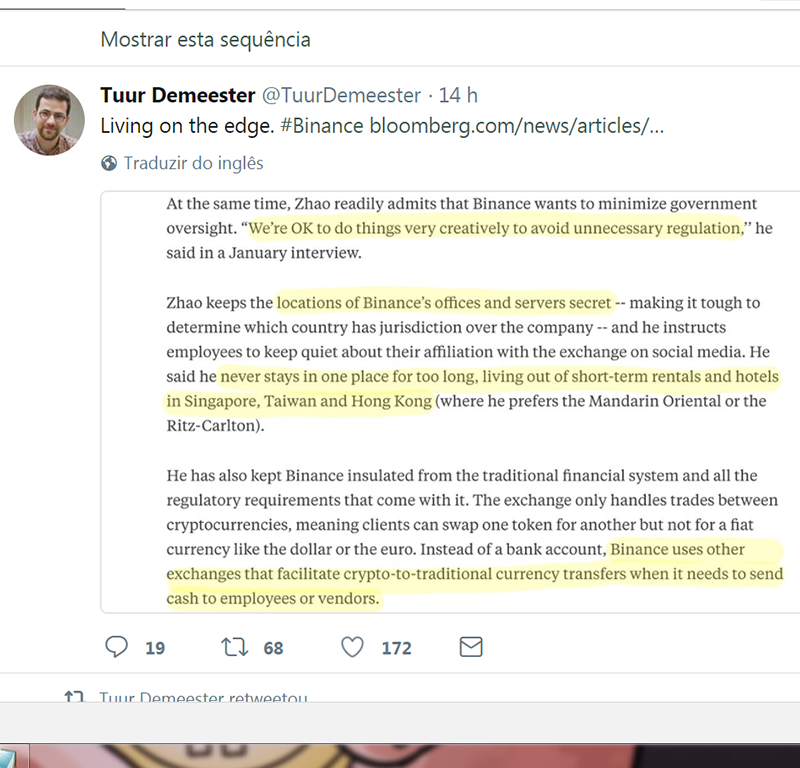The height and width of the screenshot is (768, 800).
Task: Expand Mostrar esta sequência thread
Action: pyautogui.click(x=205, y=39)
